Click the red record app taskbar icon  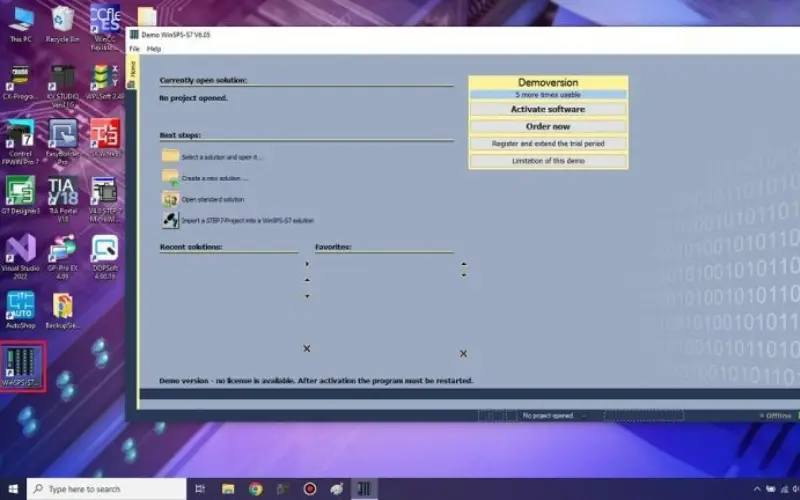point(310,489)
